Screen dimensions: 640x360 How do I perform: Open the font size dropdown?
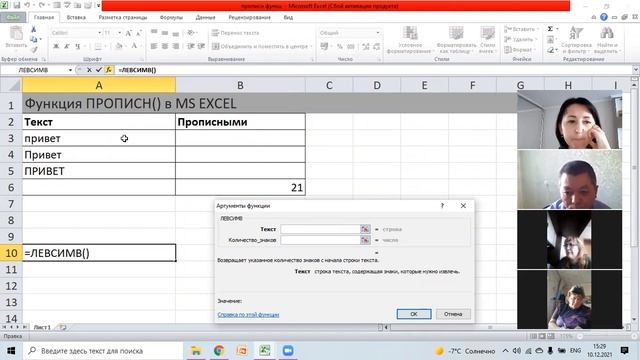tap(119, 33)
